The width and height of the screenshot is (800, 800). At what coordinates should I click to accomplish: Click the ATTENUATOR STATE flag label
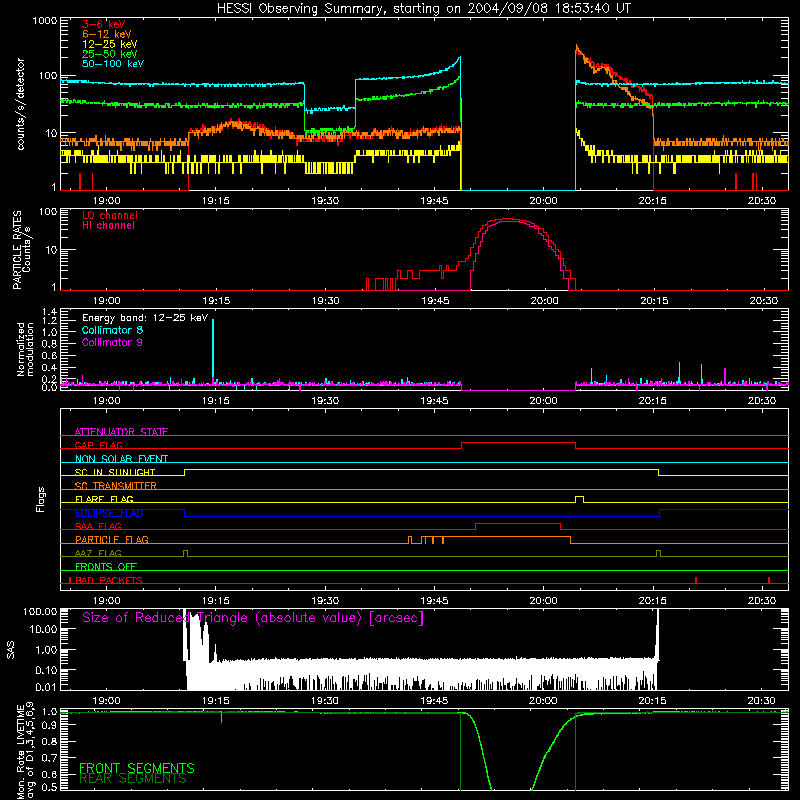click(x=121, y=432)
